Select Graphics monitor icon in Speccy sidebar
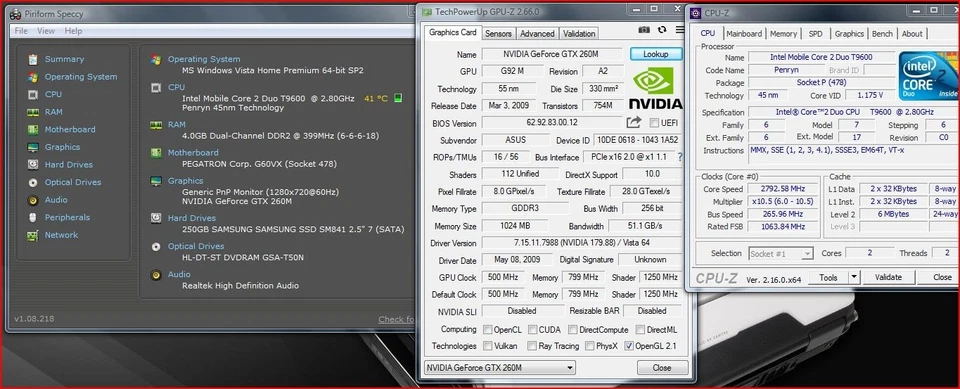The width and height of the screenshot is (960, 389). coord(33,147)
